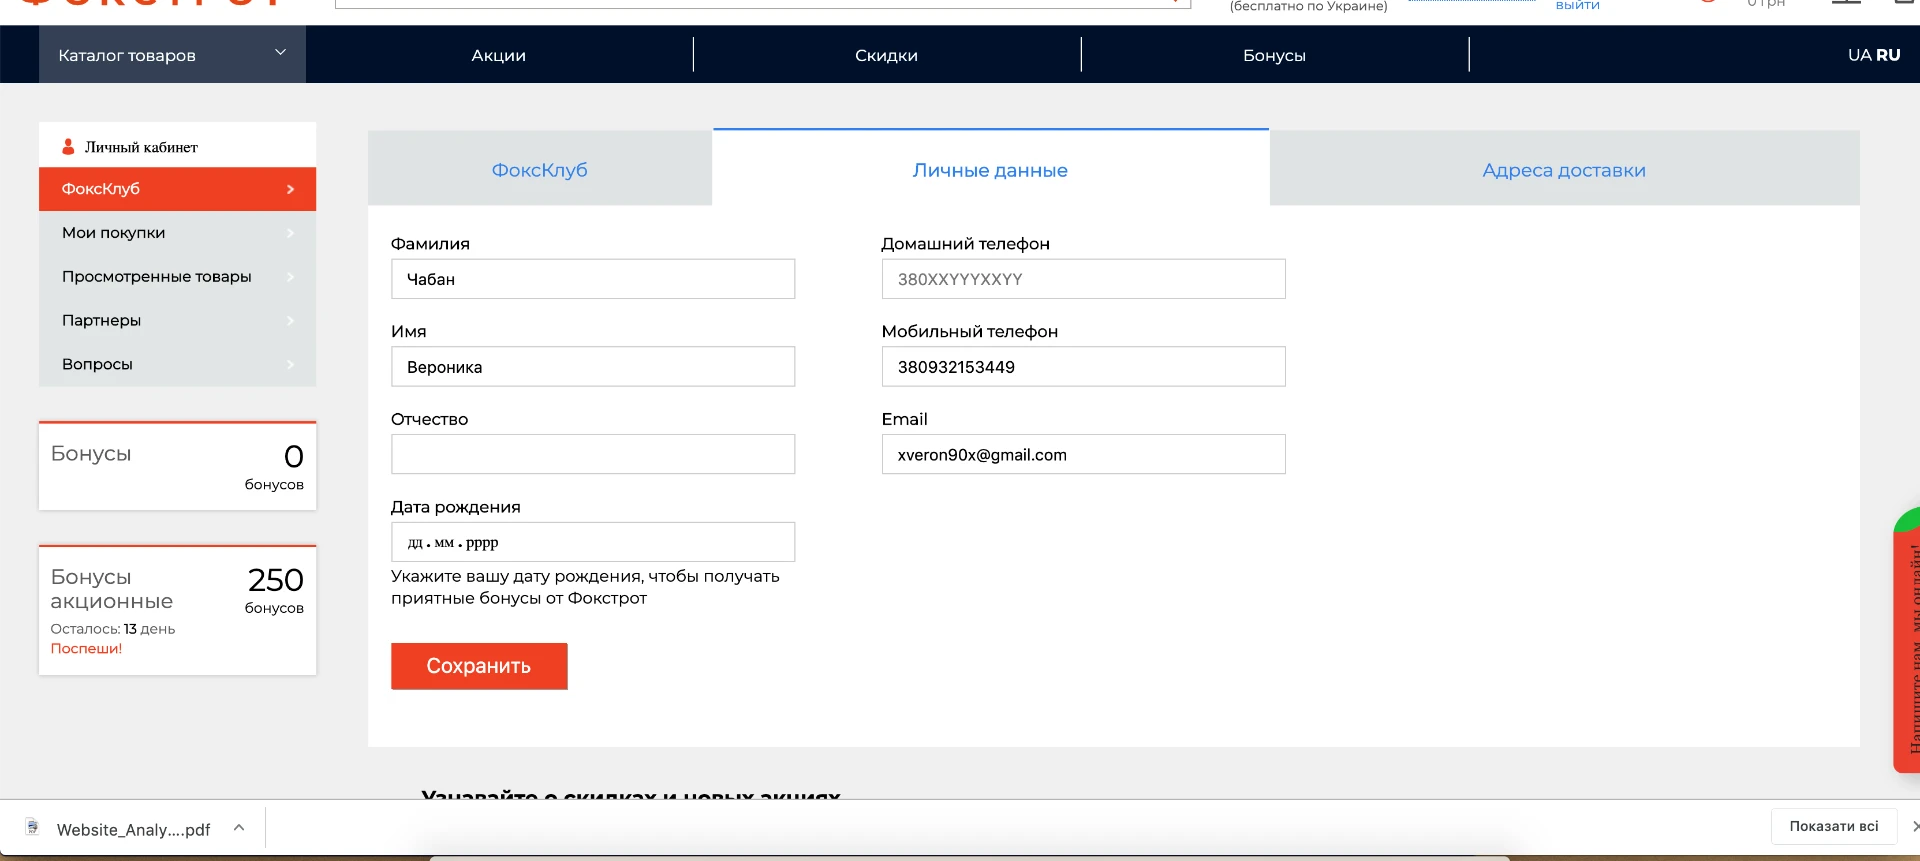1920x861 pixels.
Task: Click the Фамилия input field
Action: point(593,279)
